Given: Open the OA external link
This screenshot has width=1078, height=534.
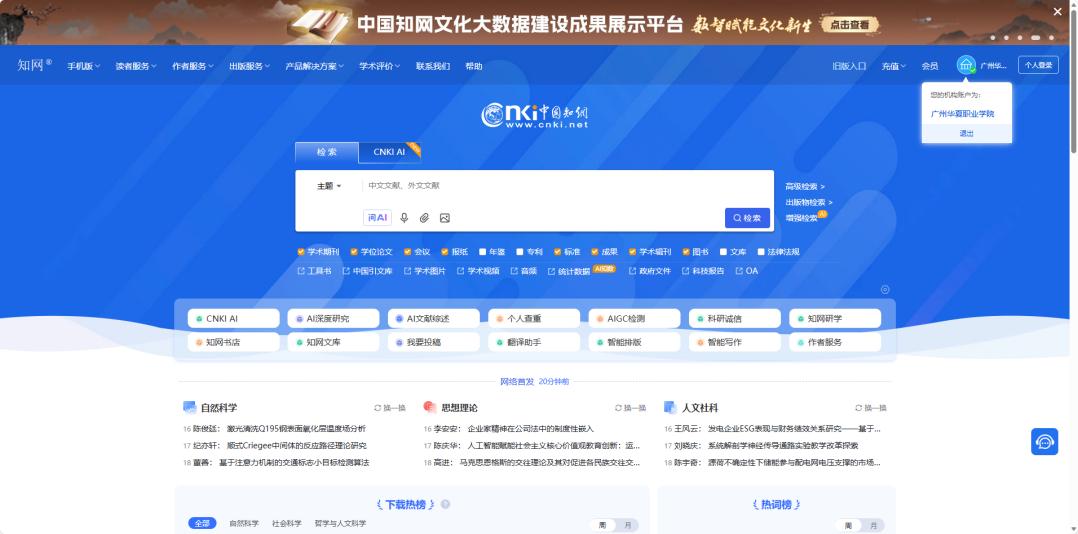Looking at the screenshot, I should click(x=747, y=271).
